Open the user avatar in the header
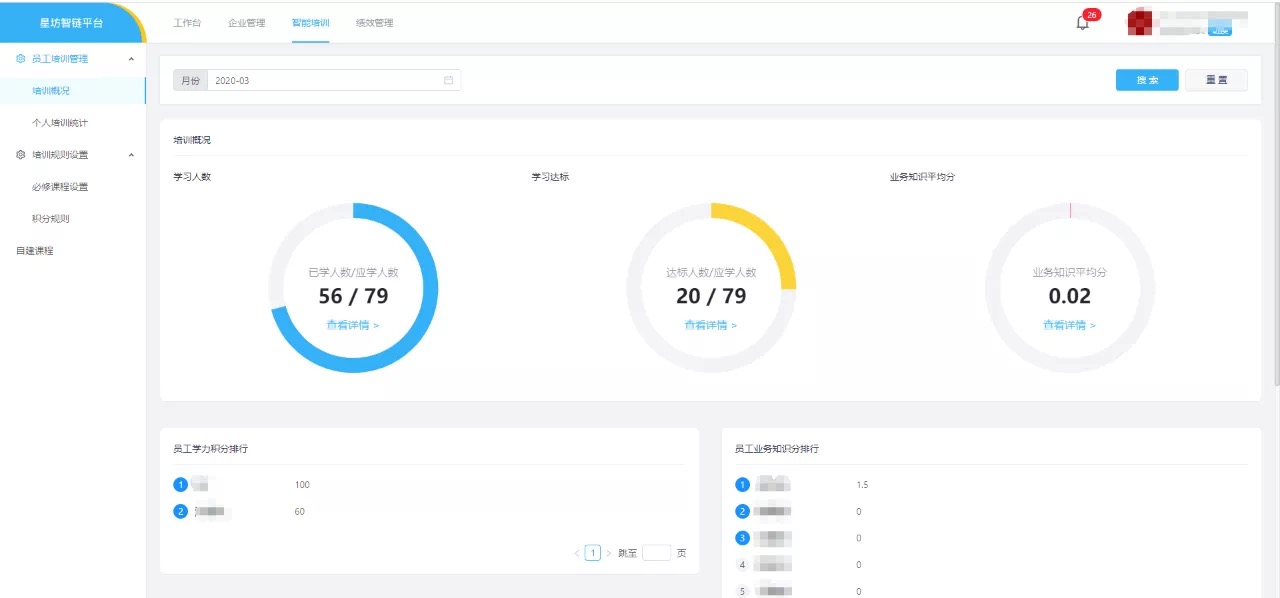The image size is (1280, 598). click(x=1141, y=22)
